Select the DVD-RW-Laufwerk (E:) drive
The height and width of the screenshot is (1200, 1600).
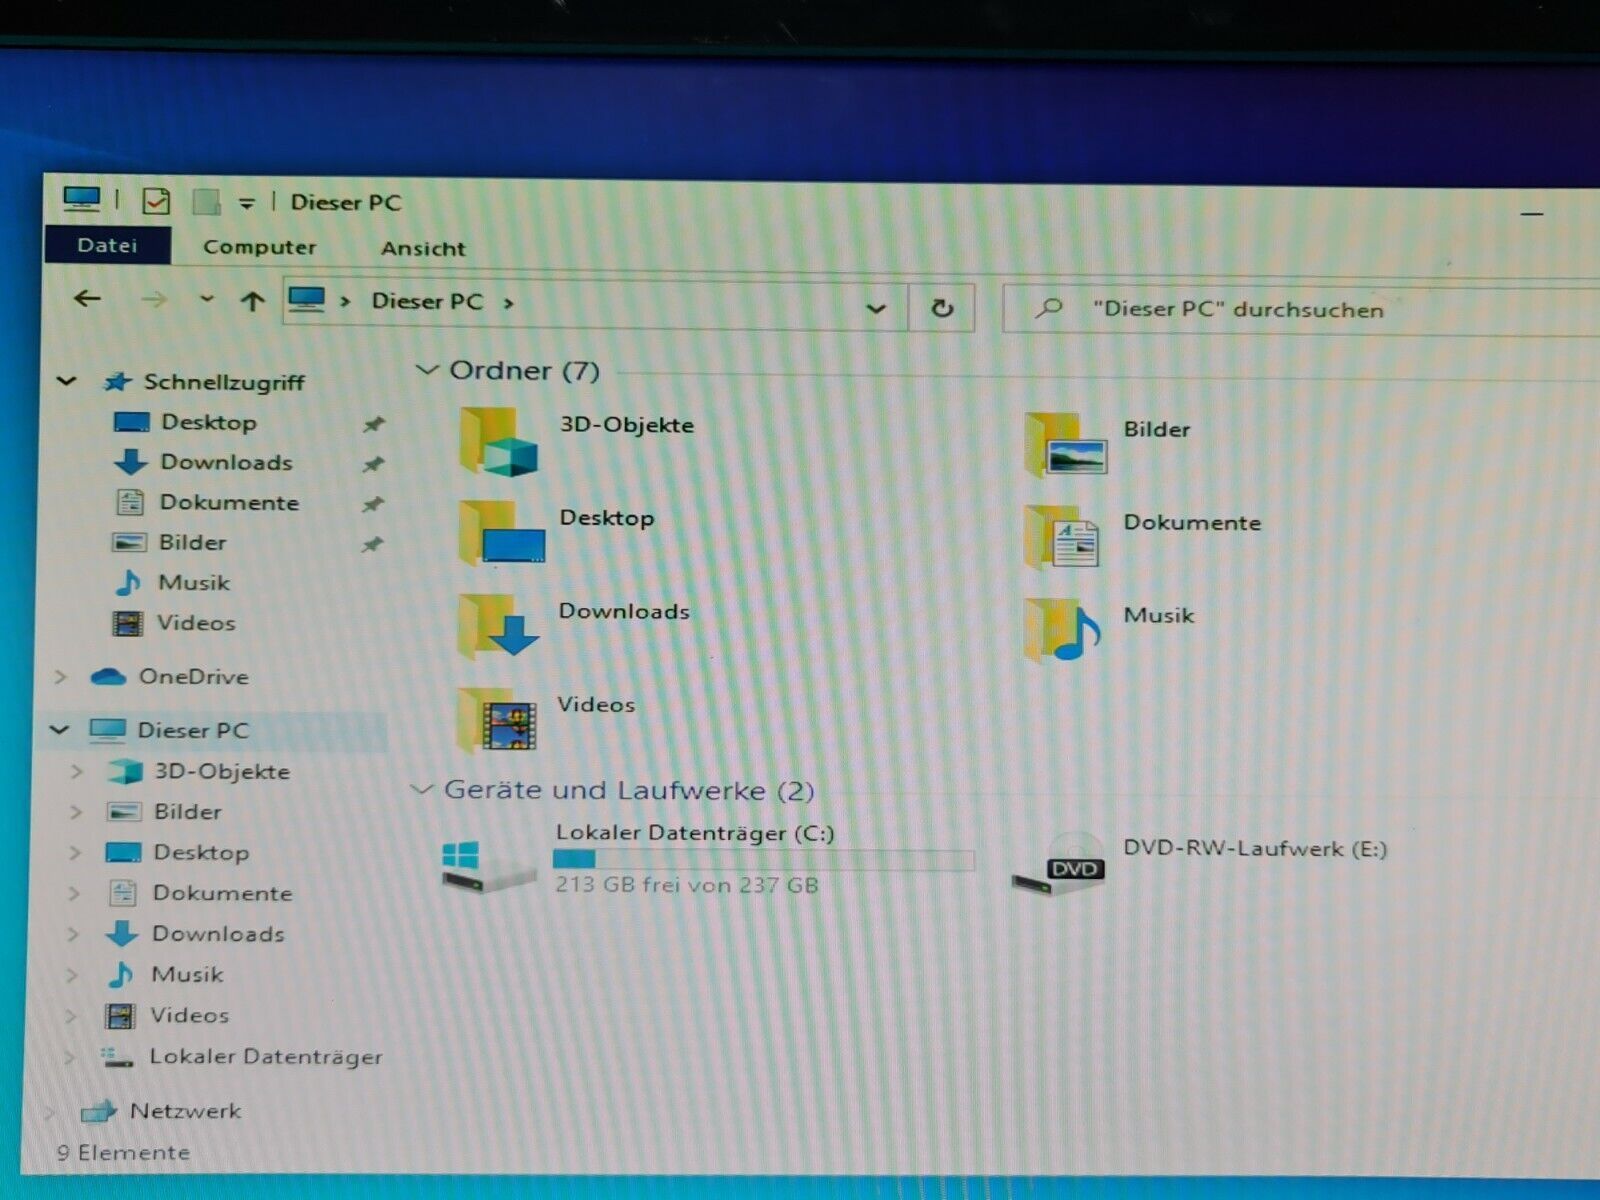click(x=1058, y=862)
